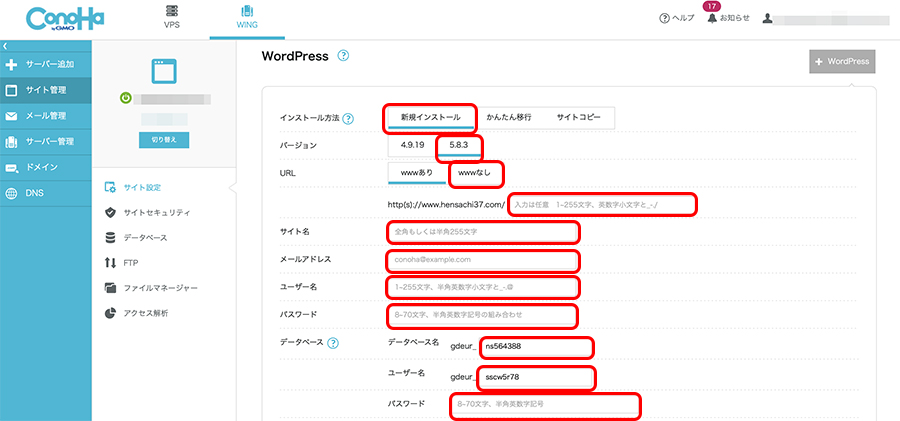The image size is (900, 421).
Task: Open ドメイン in the sidebar
Action: (x=45, y=167)
